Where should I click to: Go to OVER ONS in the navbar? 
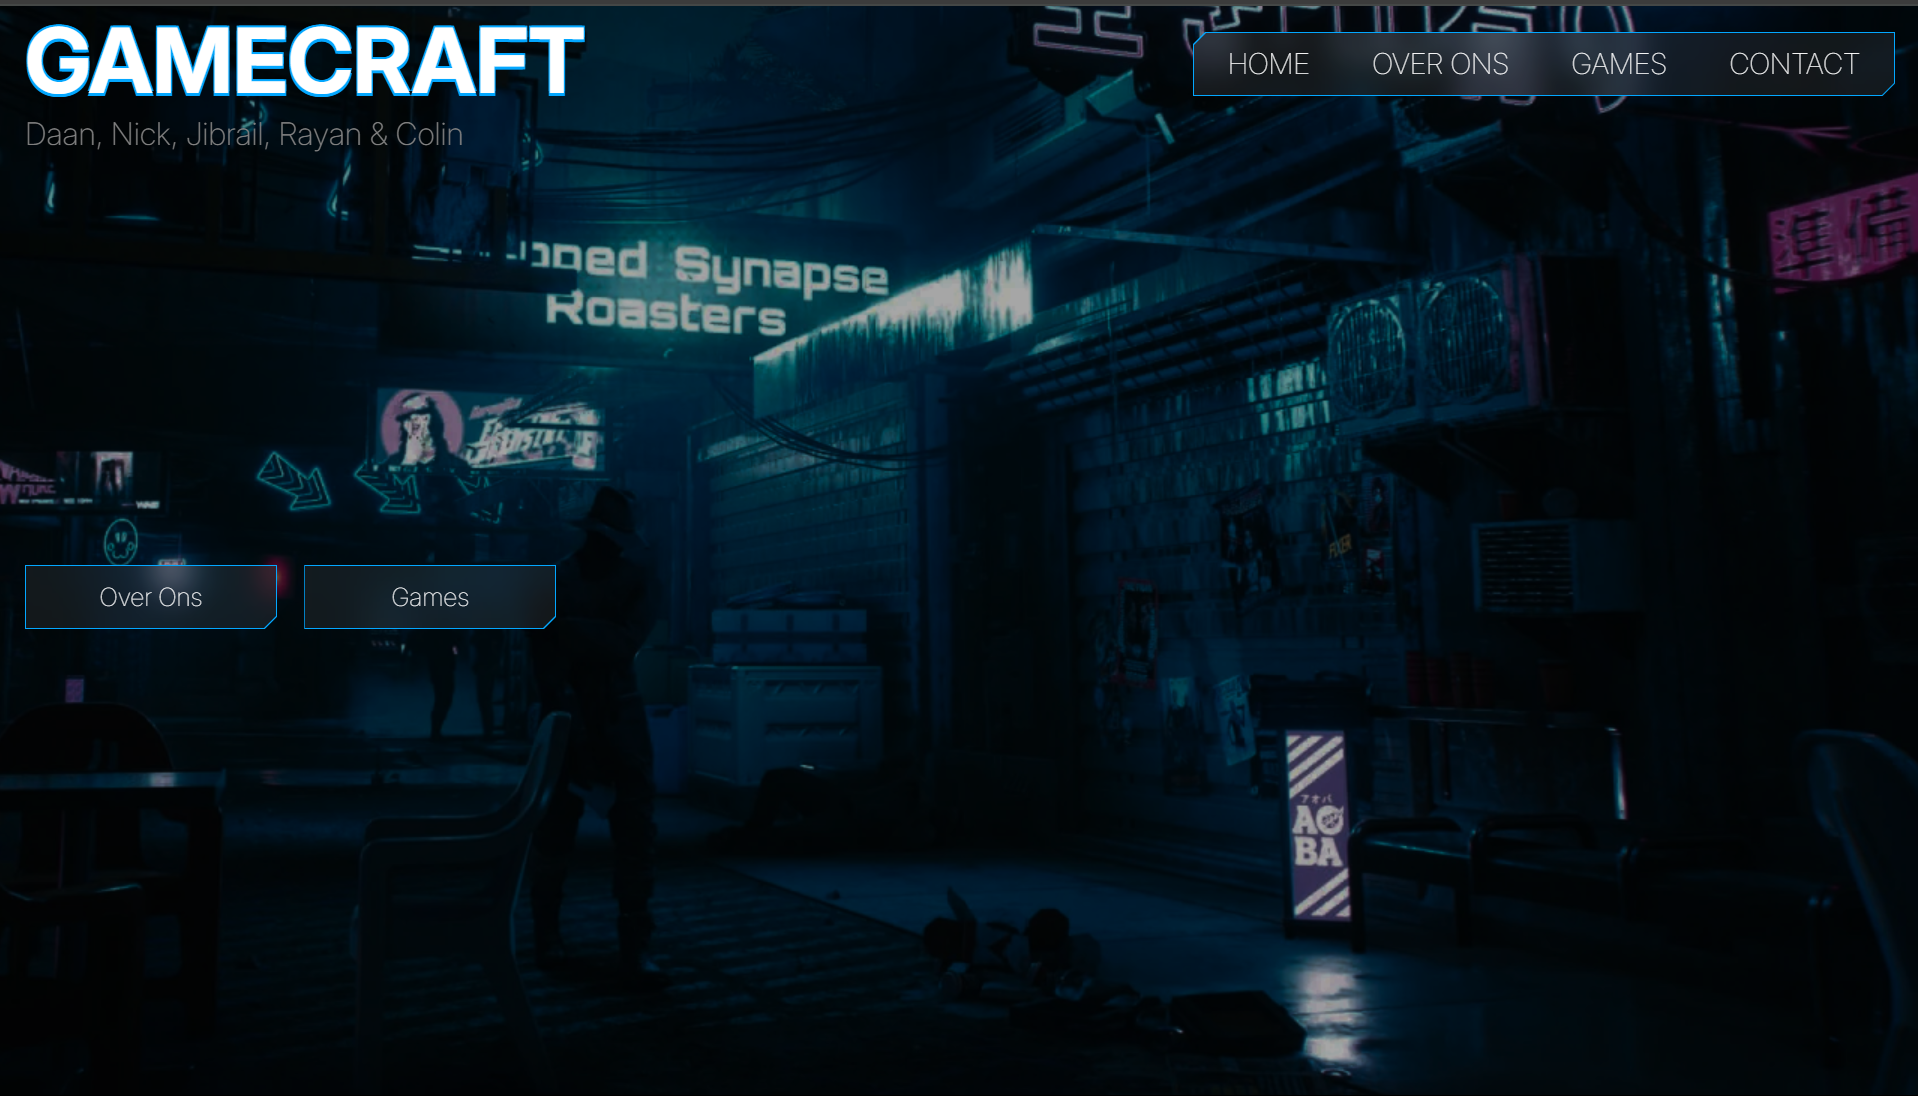tap(1439, 64)
